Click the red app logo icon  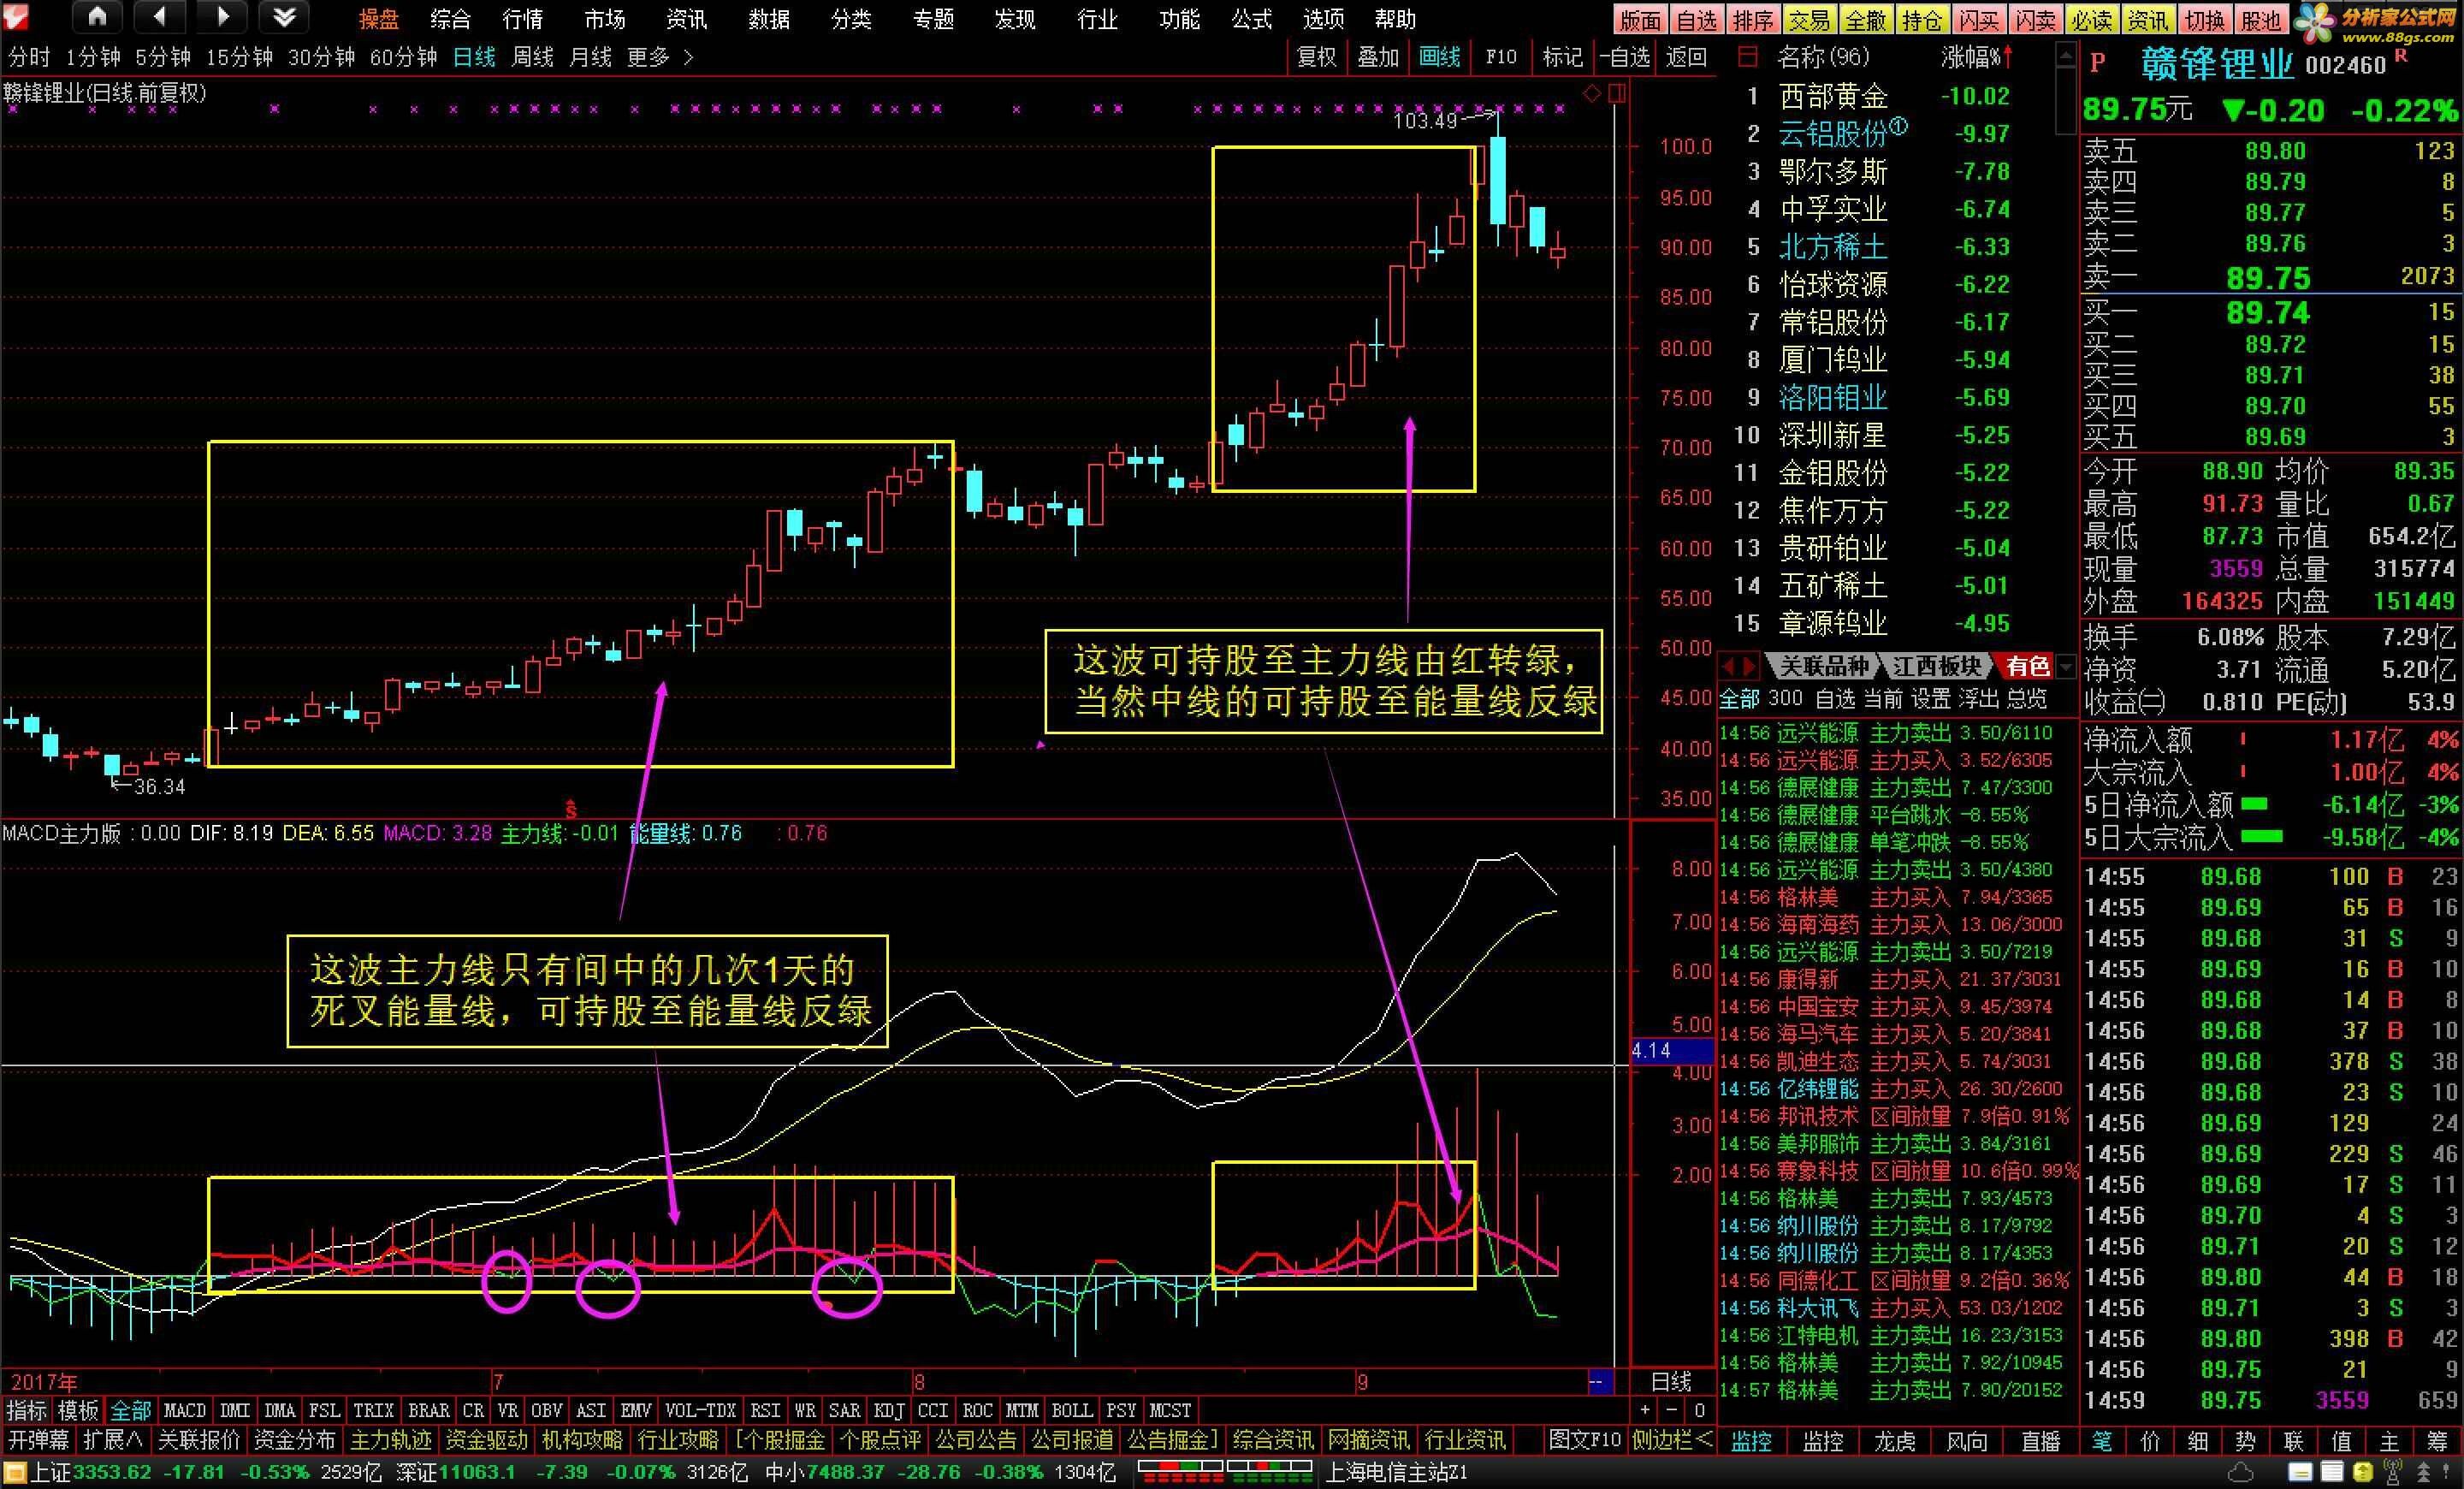[x=16, y=16]
